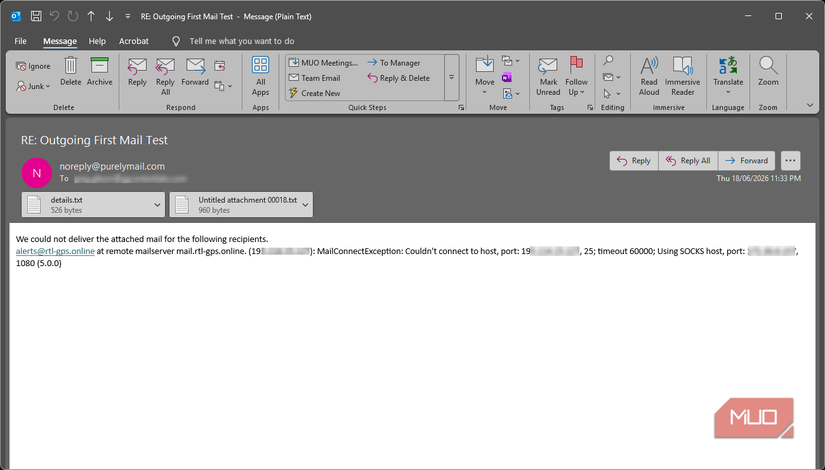Run the Team Email quick step
The height and width of the screenshot is (470, 825).
(315, 78)
